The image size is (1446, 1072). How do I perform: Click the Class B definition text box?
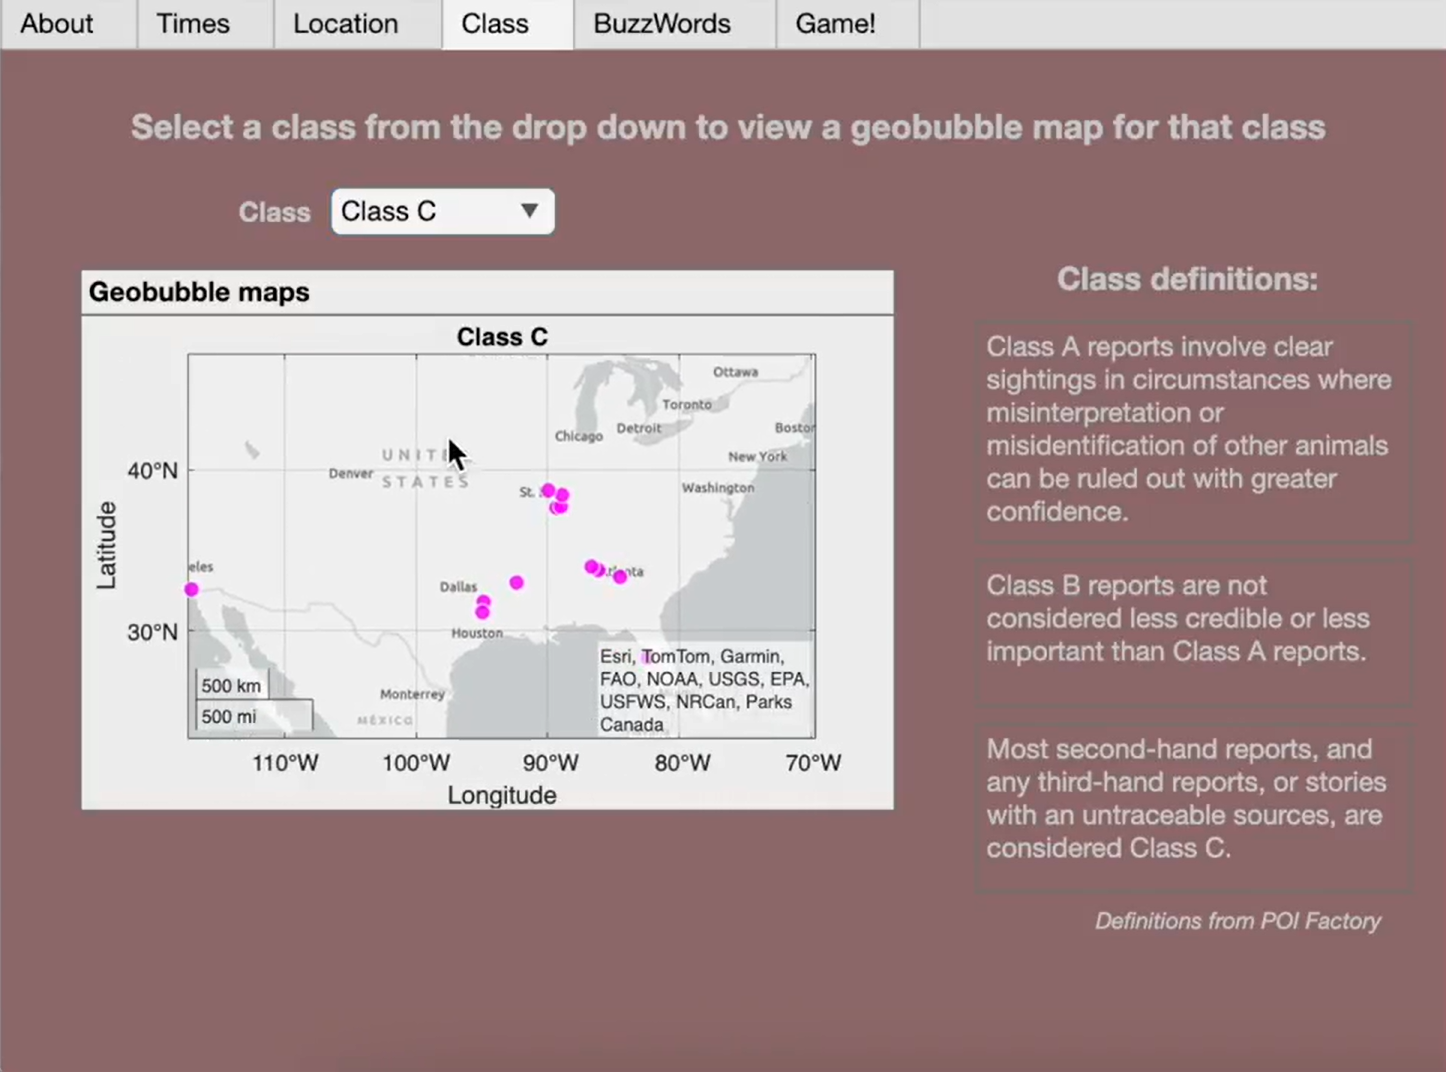(x=1194, y=632)
